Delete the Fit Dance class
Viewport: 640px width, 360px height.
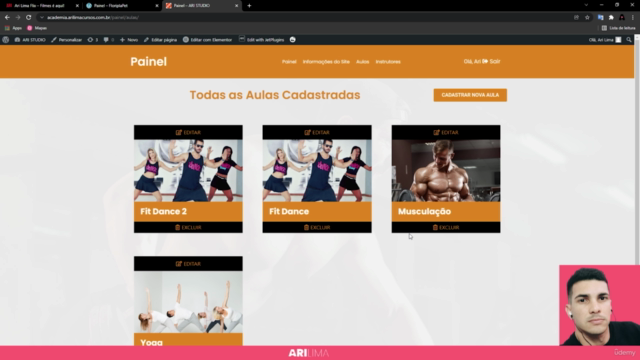point(317,227)
